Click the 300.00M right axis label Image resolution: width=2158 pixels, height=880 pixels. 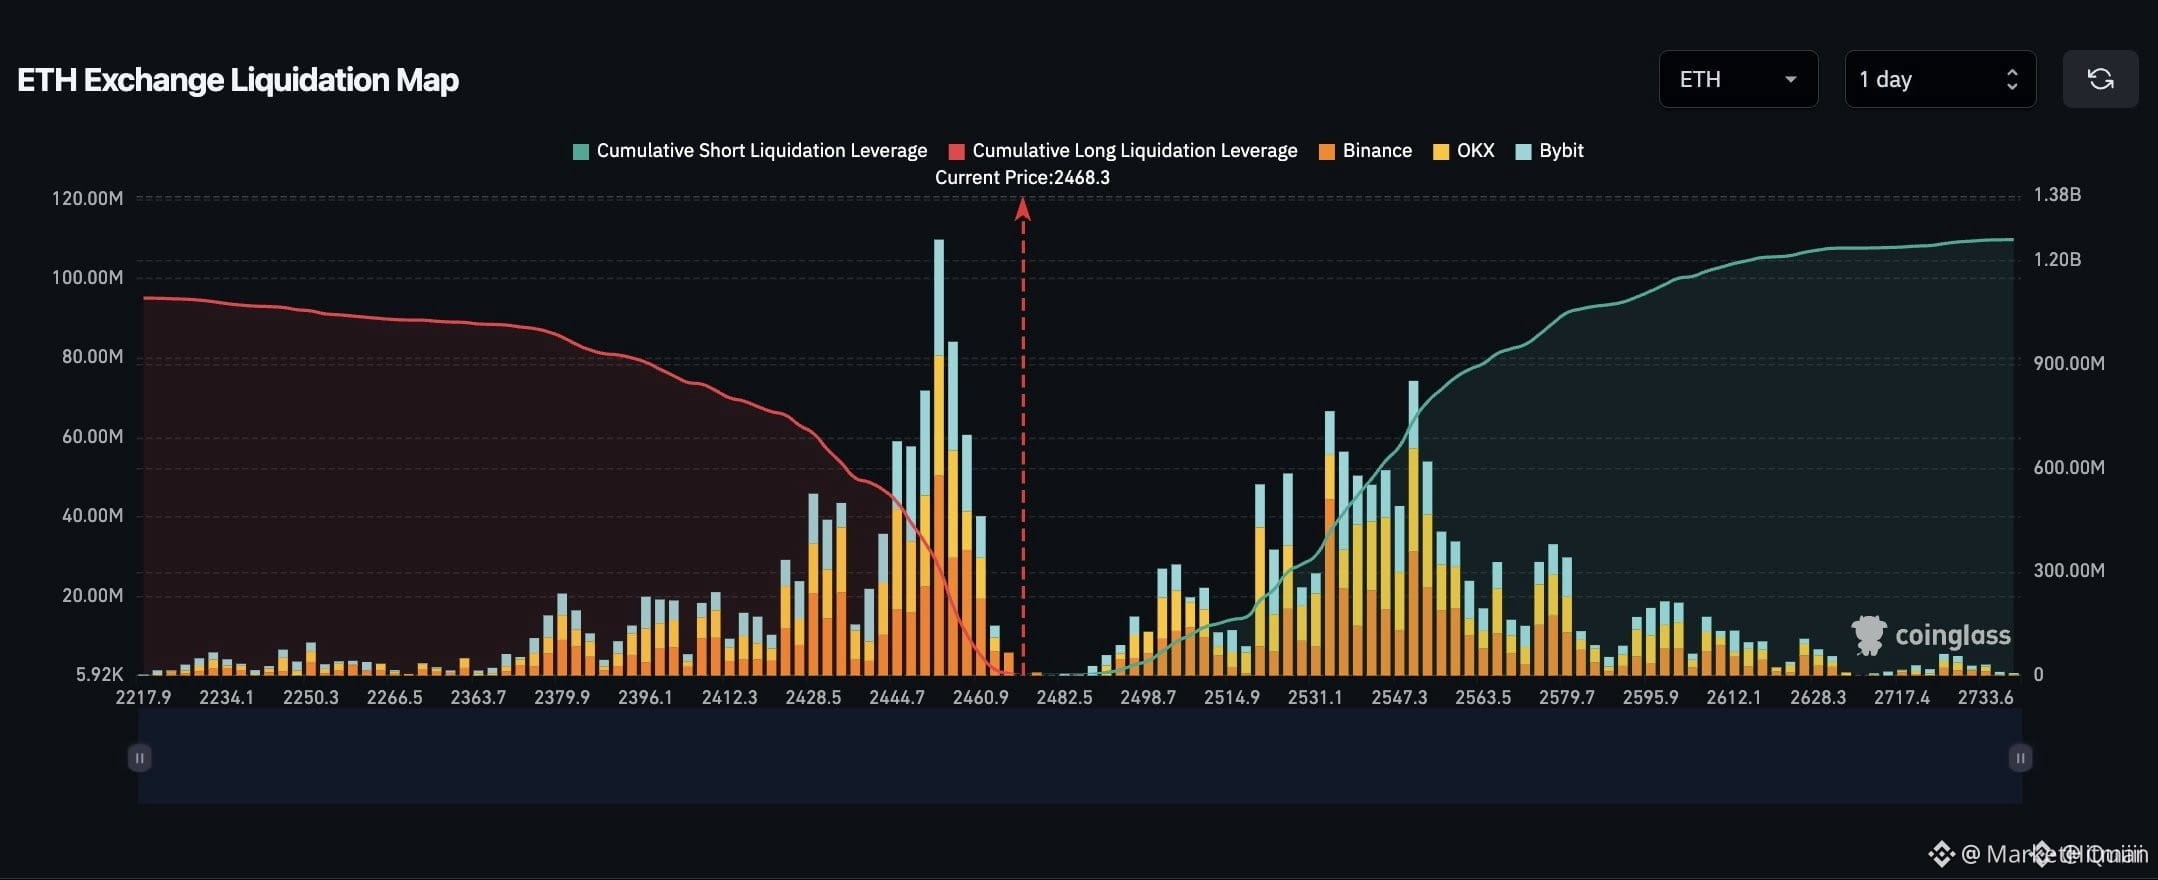pyautogui.click(x=2069, y=570)
